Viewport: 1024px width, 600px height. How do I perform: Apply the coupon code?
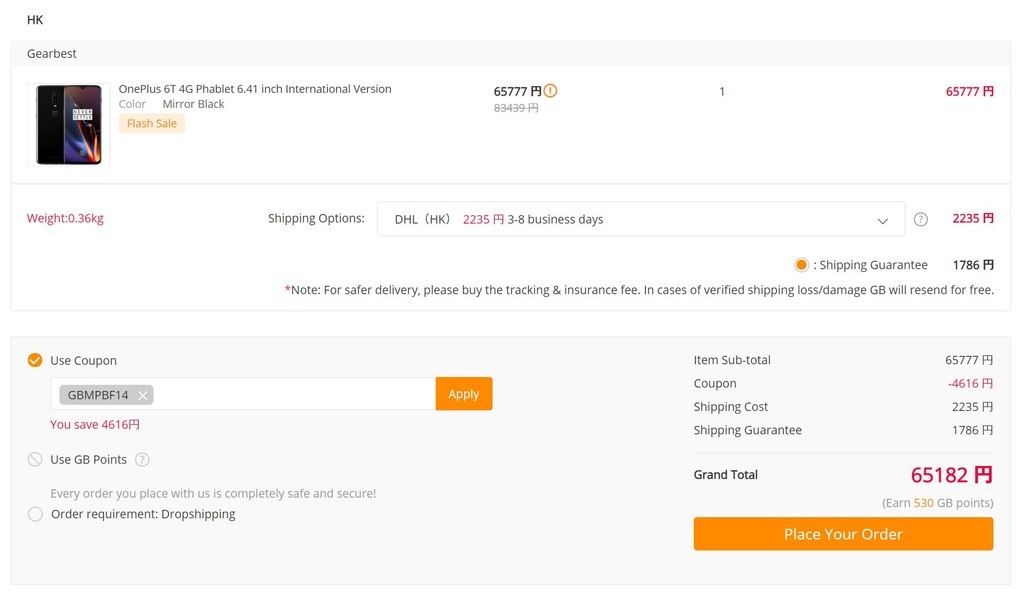coord(464,394)
